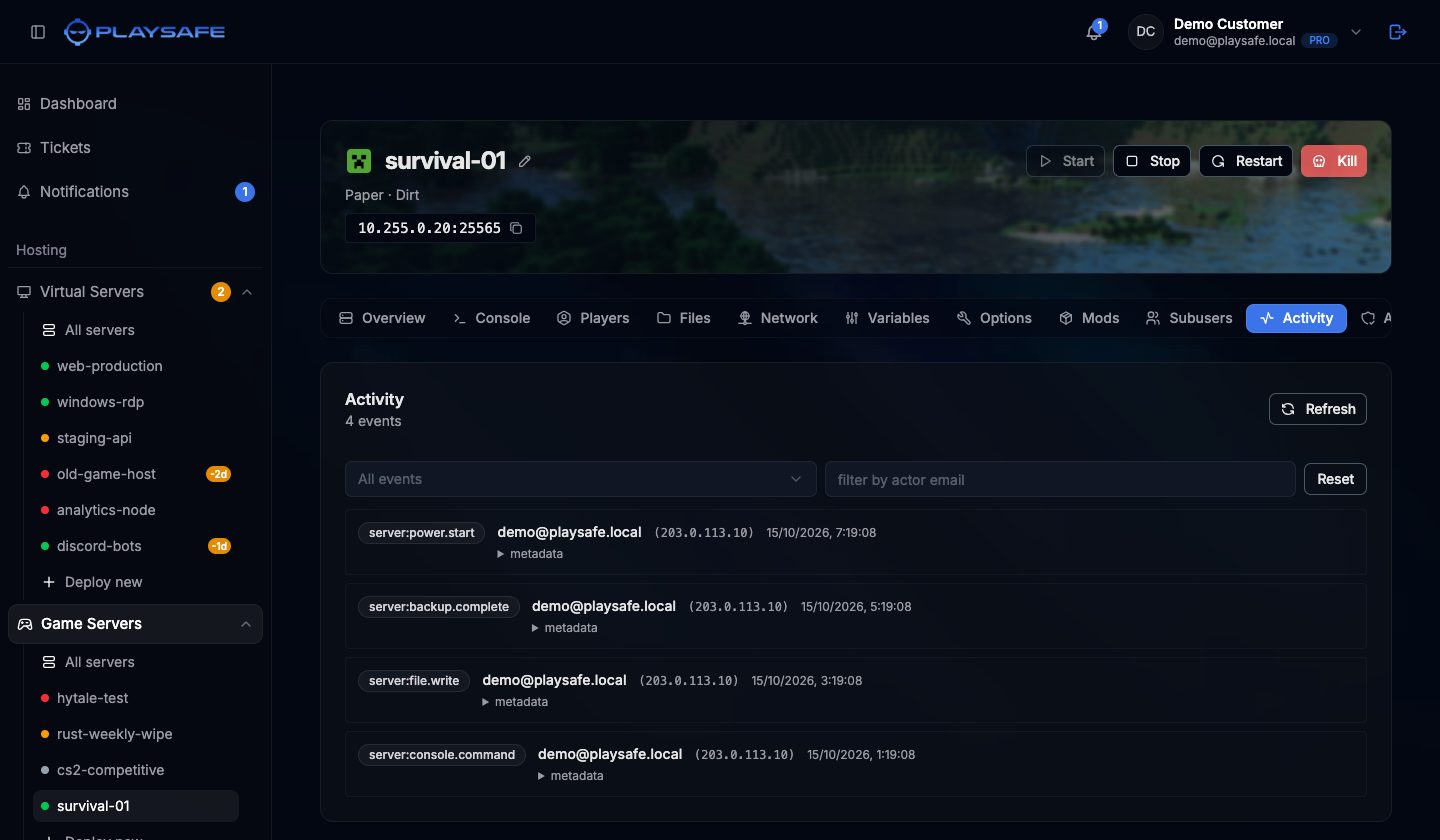Viewport: 1440px width, 840px height.
Task: Open the Variables tab
Action: [x=887, y=318]
